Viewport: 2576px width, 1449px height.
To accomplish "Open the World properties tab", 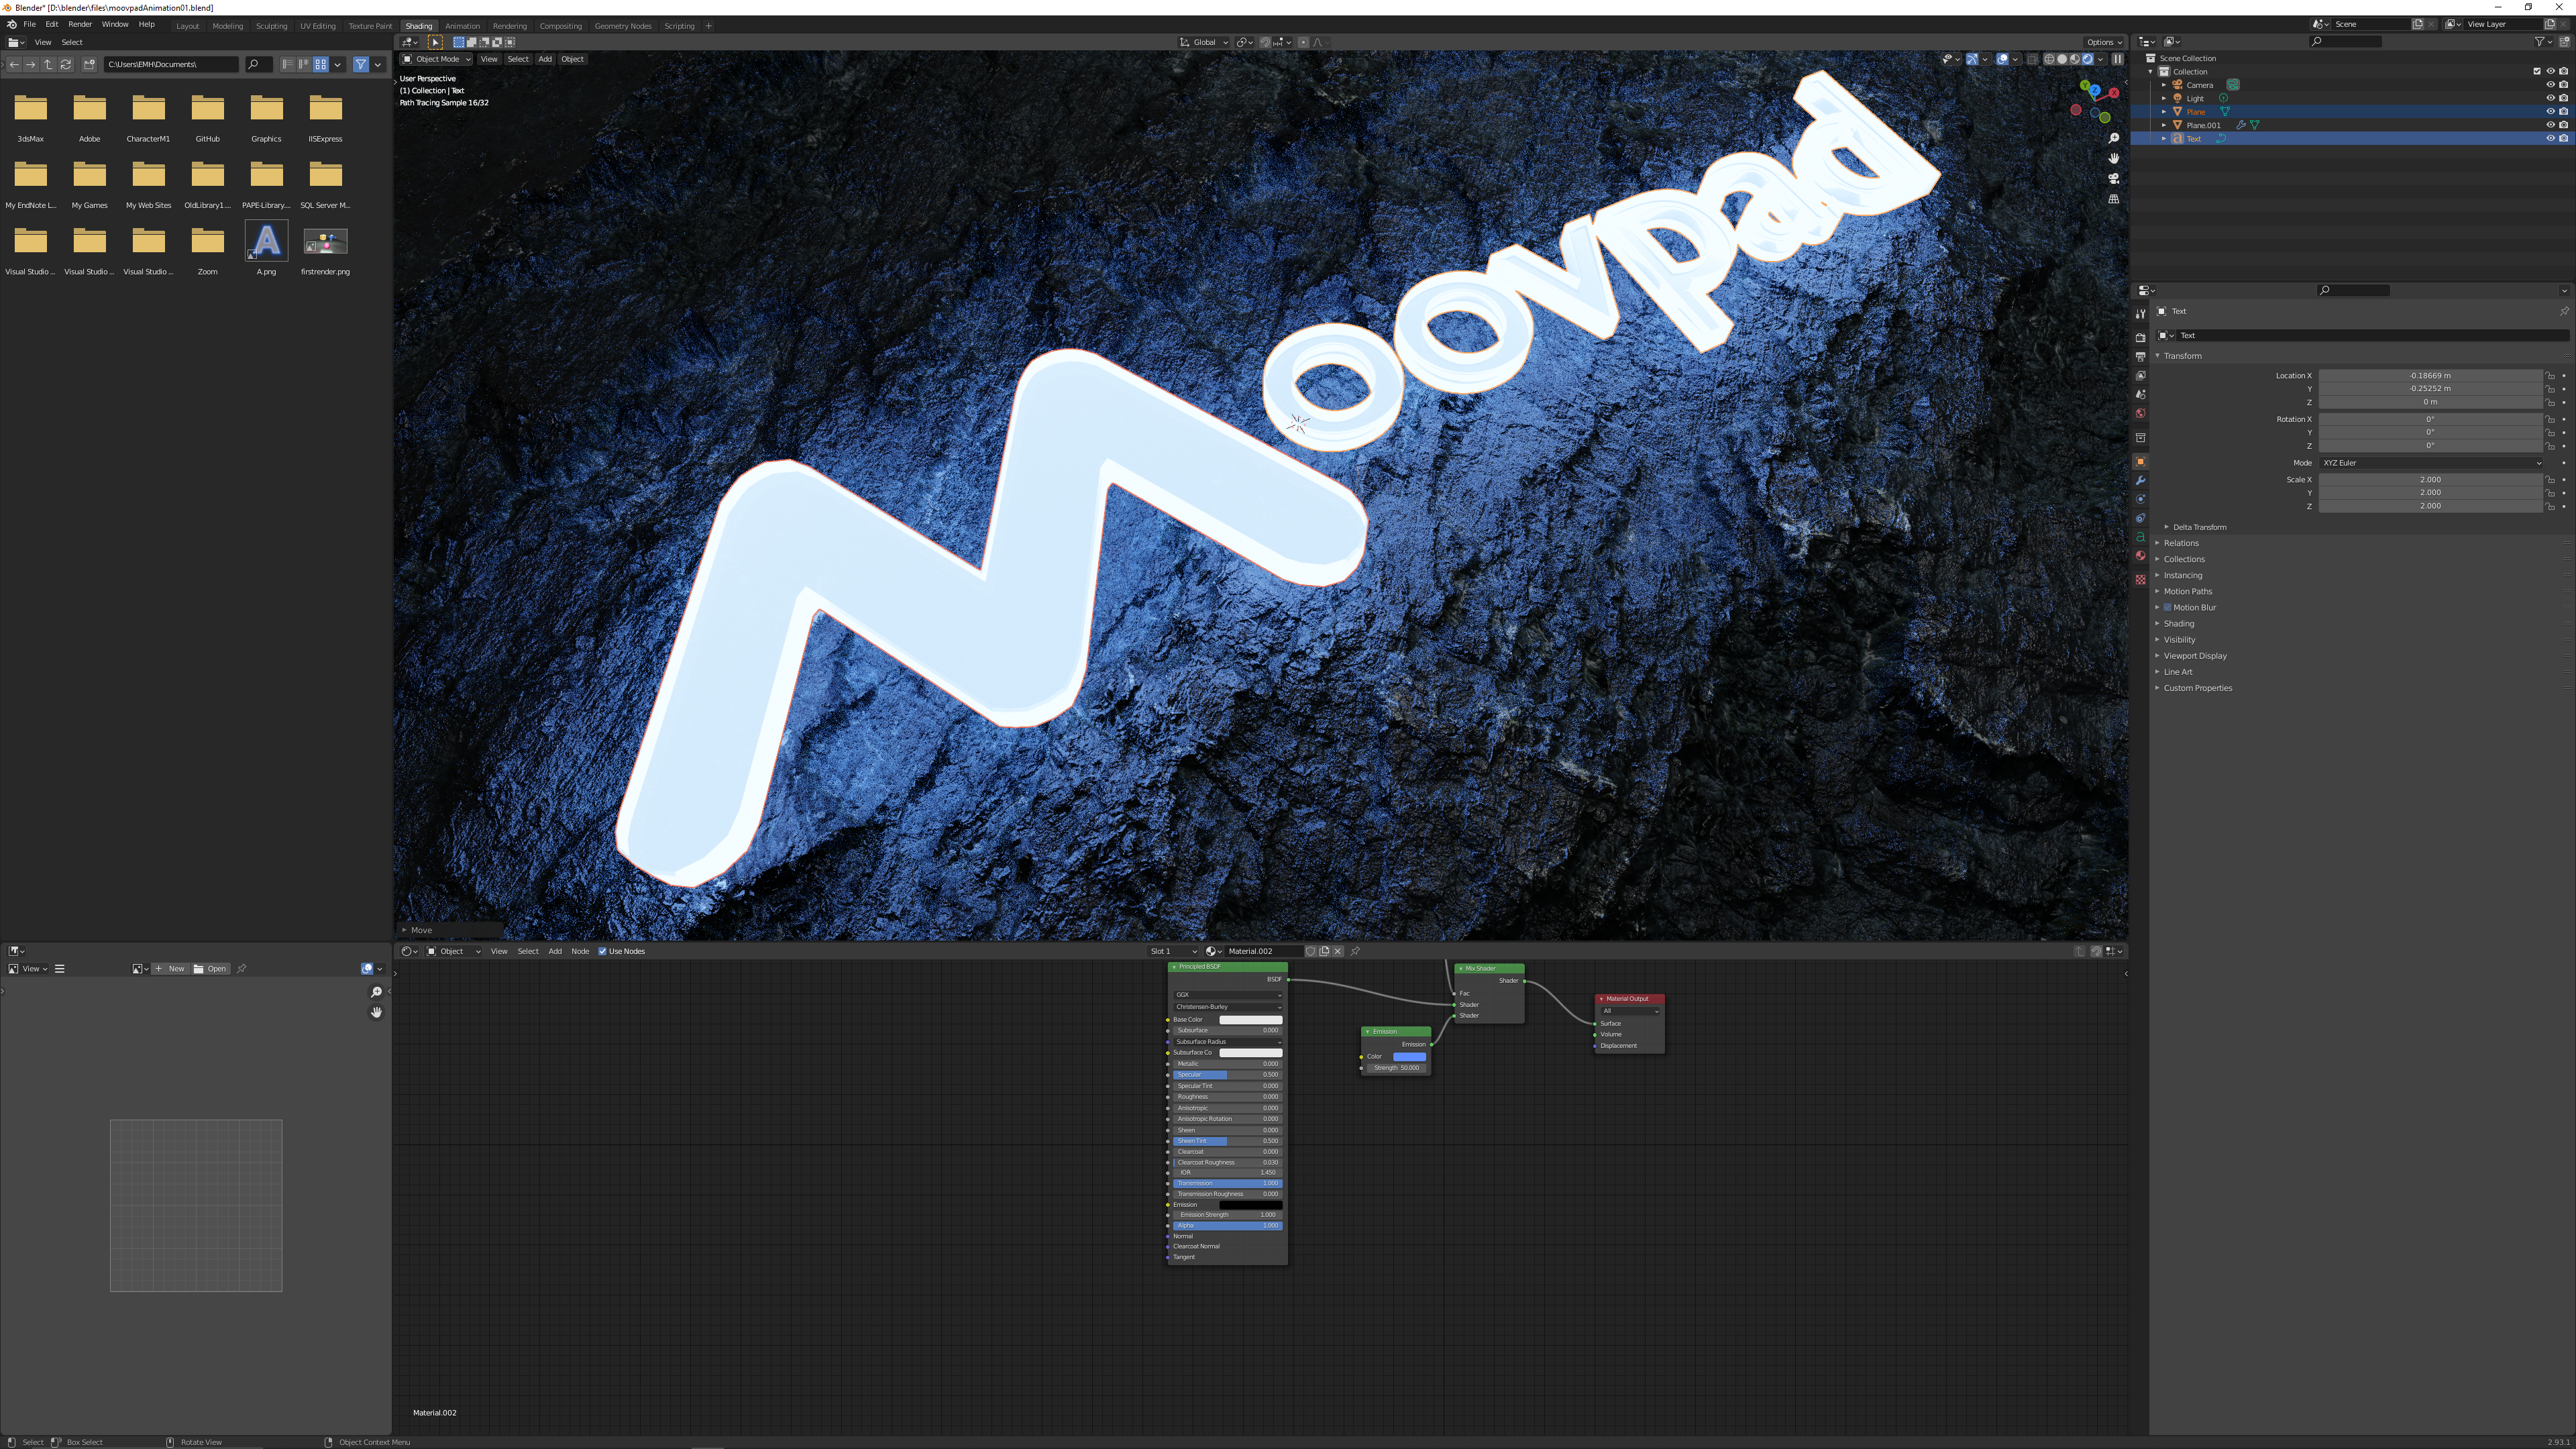I will [x=2140, y=414].
